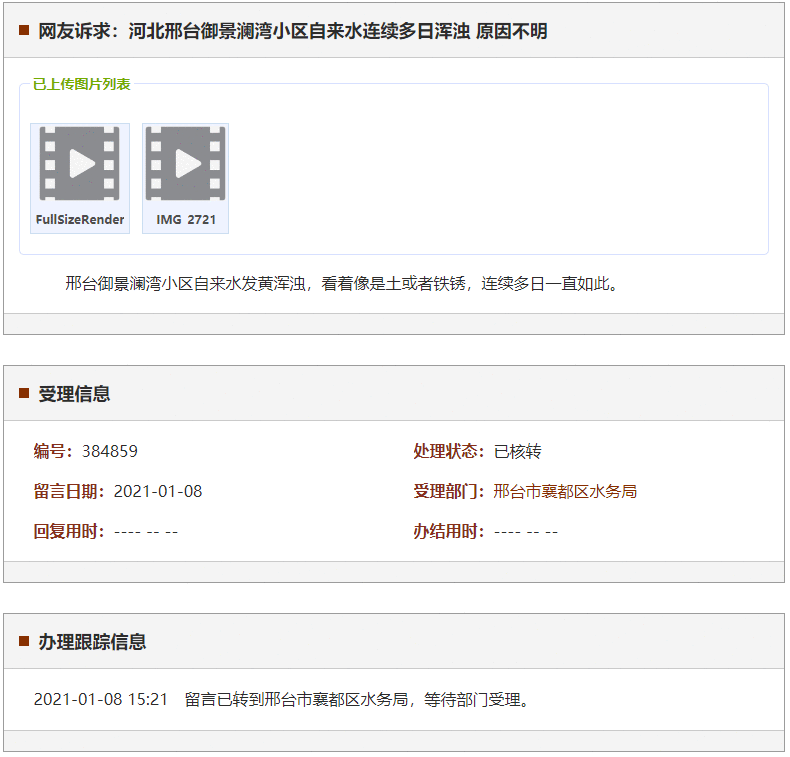Click the red bullet beside 受理信息 heading
Screen dimensions: 790x757
tap(24, 393)
